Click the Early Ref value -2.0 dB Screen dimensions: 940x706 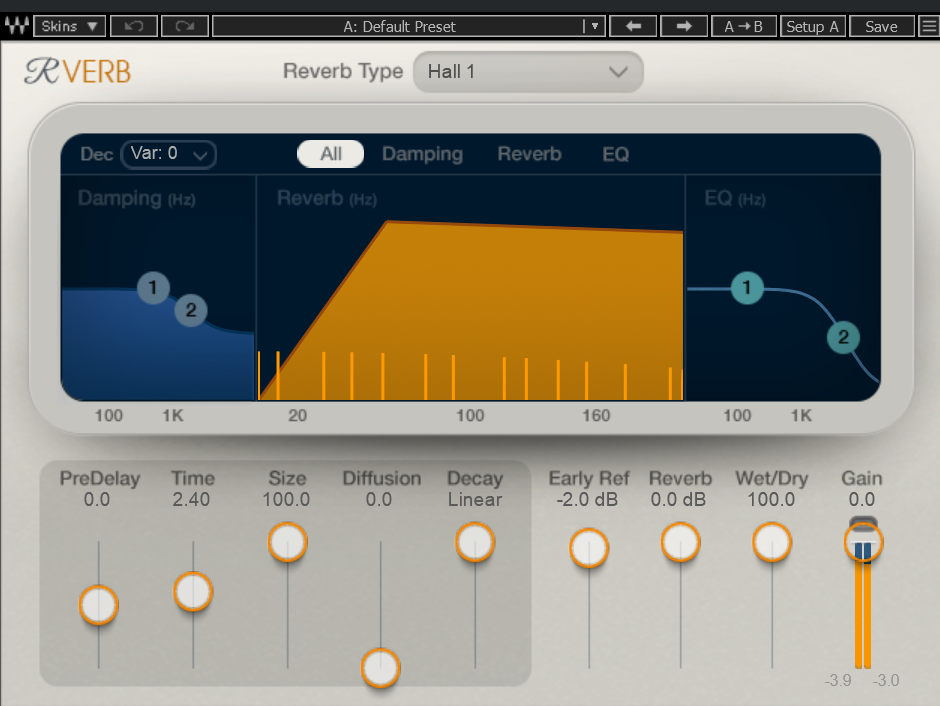click(587, 499)
